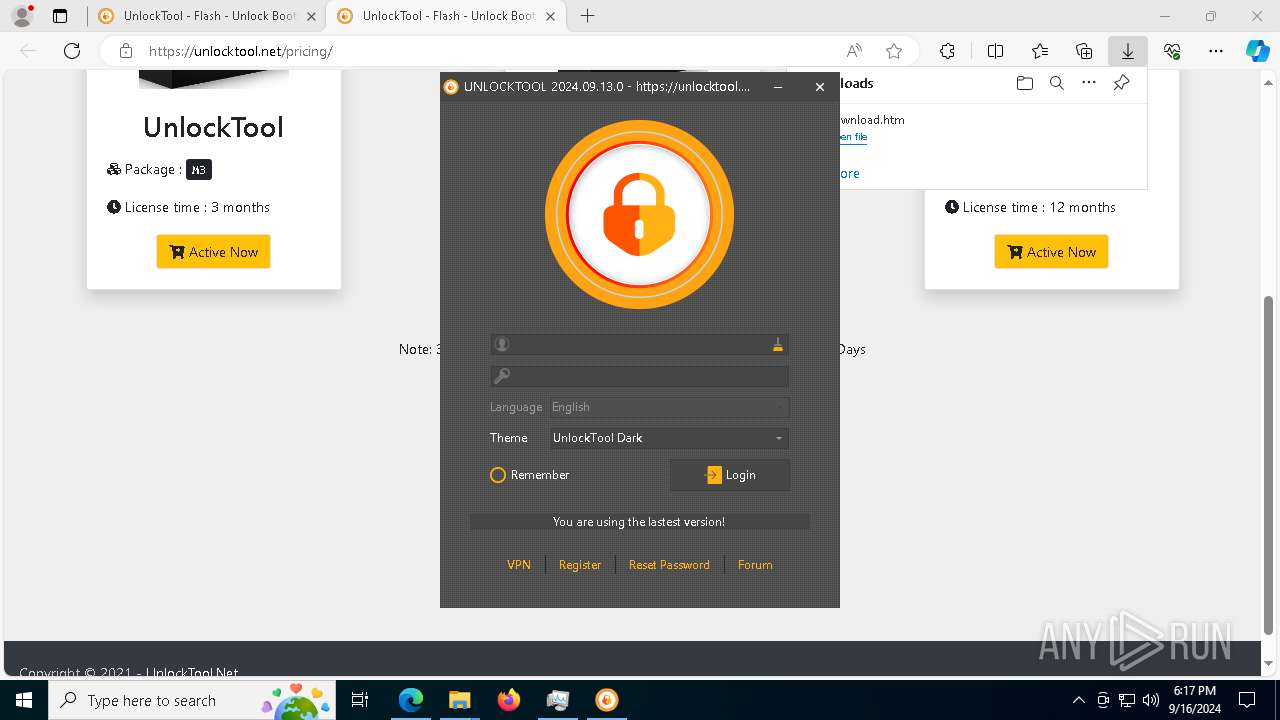Open File Explorer from the taskbar
The width and height of the screenshot is (1280, 720).
459,700
